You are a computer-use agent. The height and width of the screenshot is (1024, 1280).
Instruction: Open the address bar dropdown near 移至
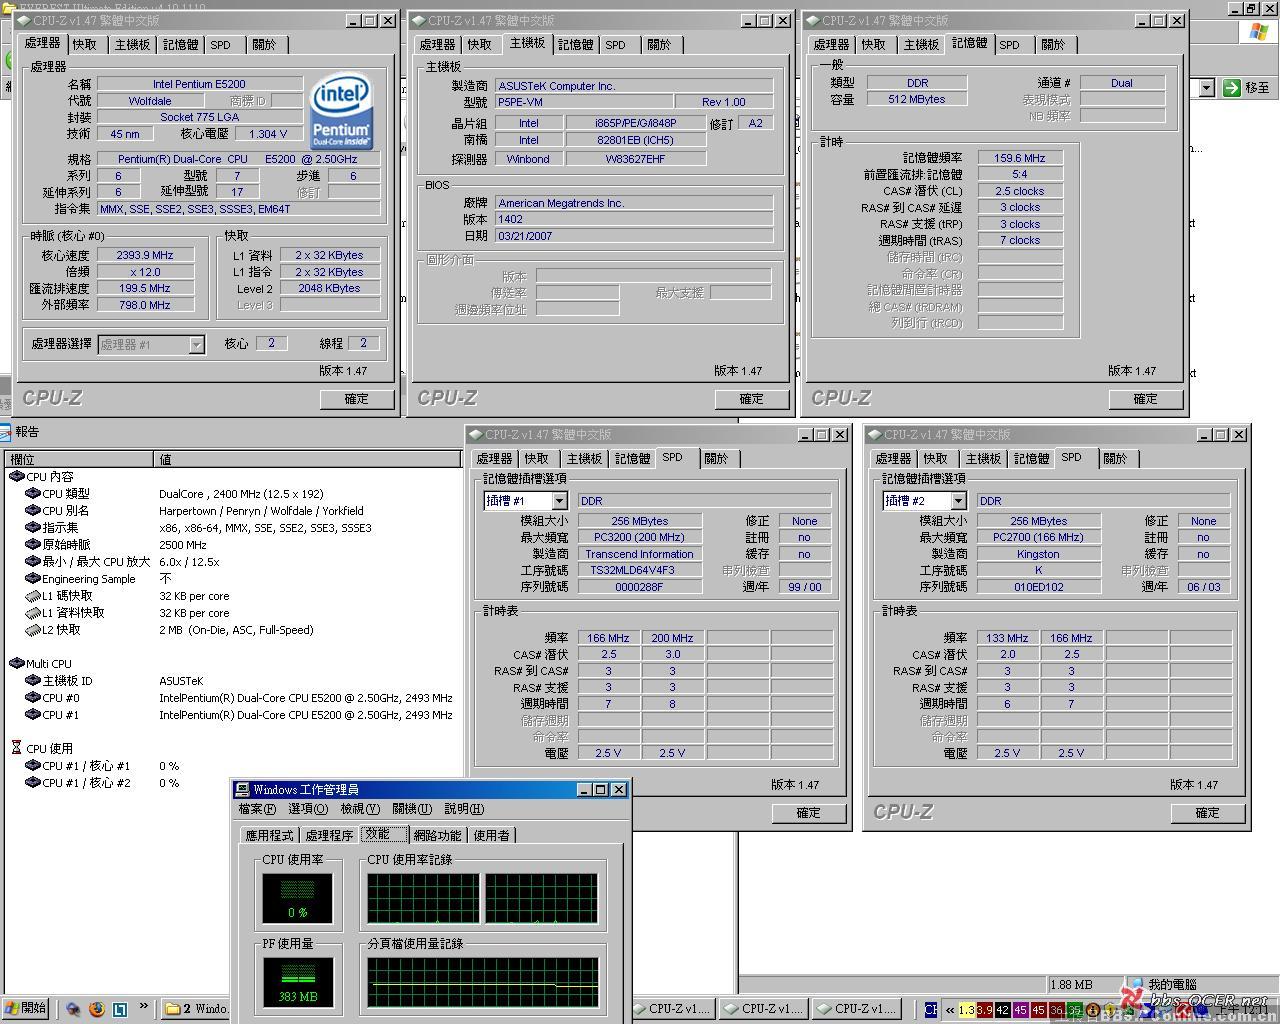[x=1206, y=88]
